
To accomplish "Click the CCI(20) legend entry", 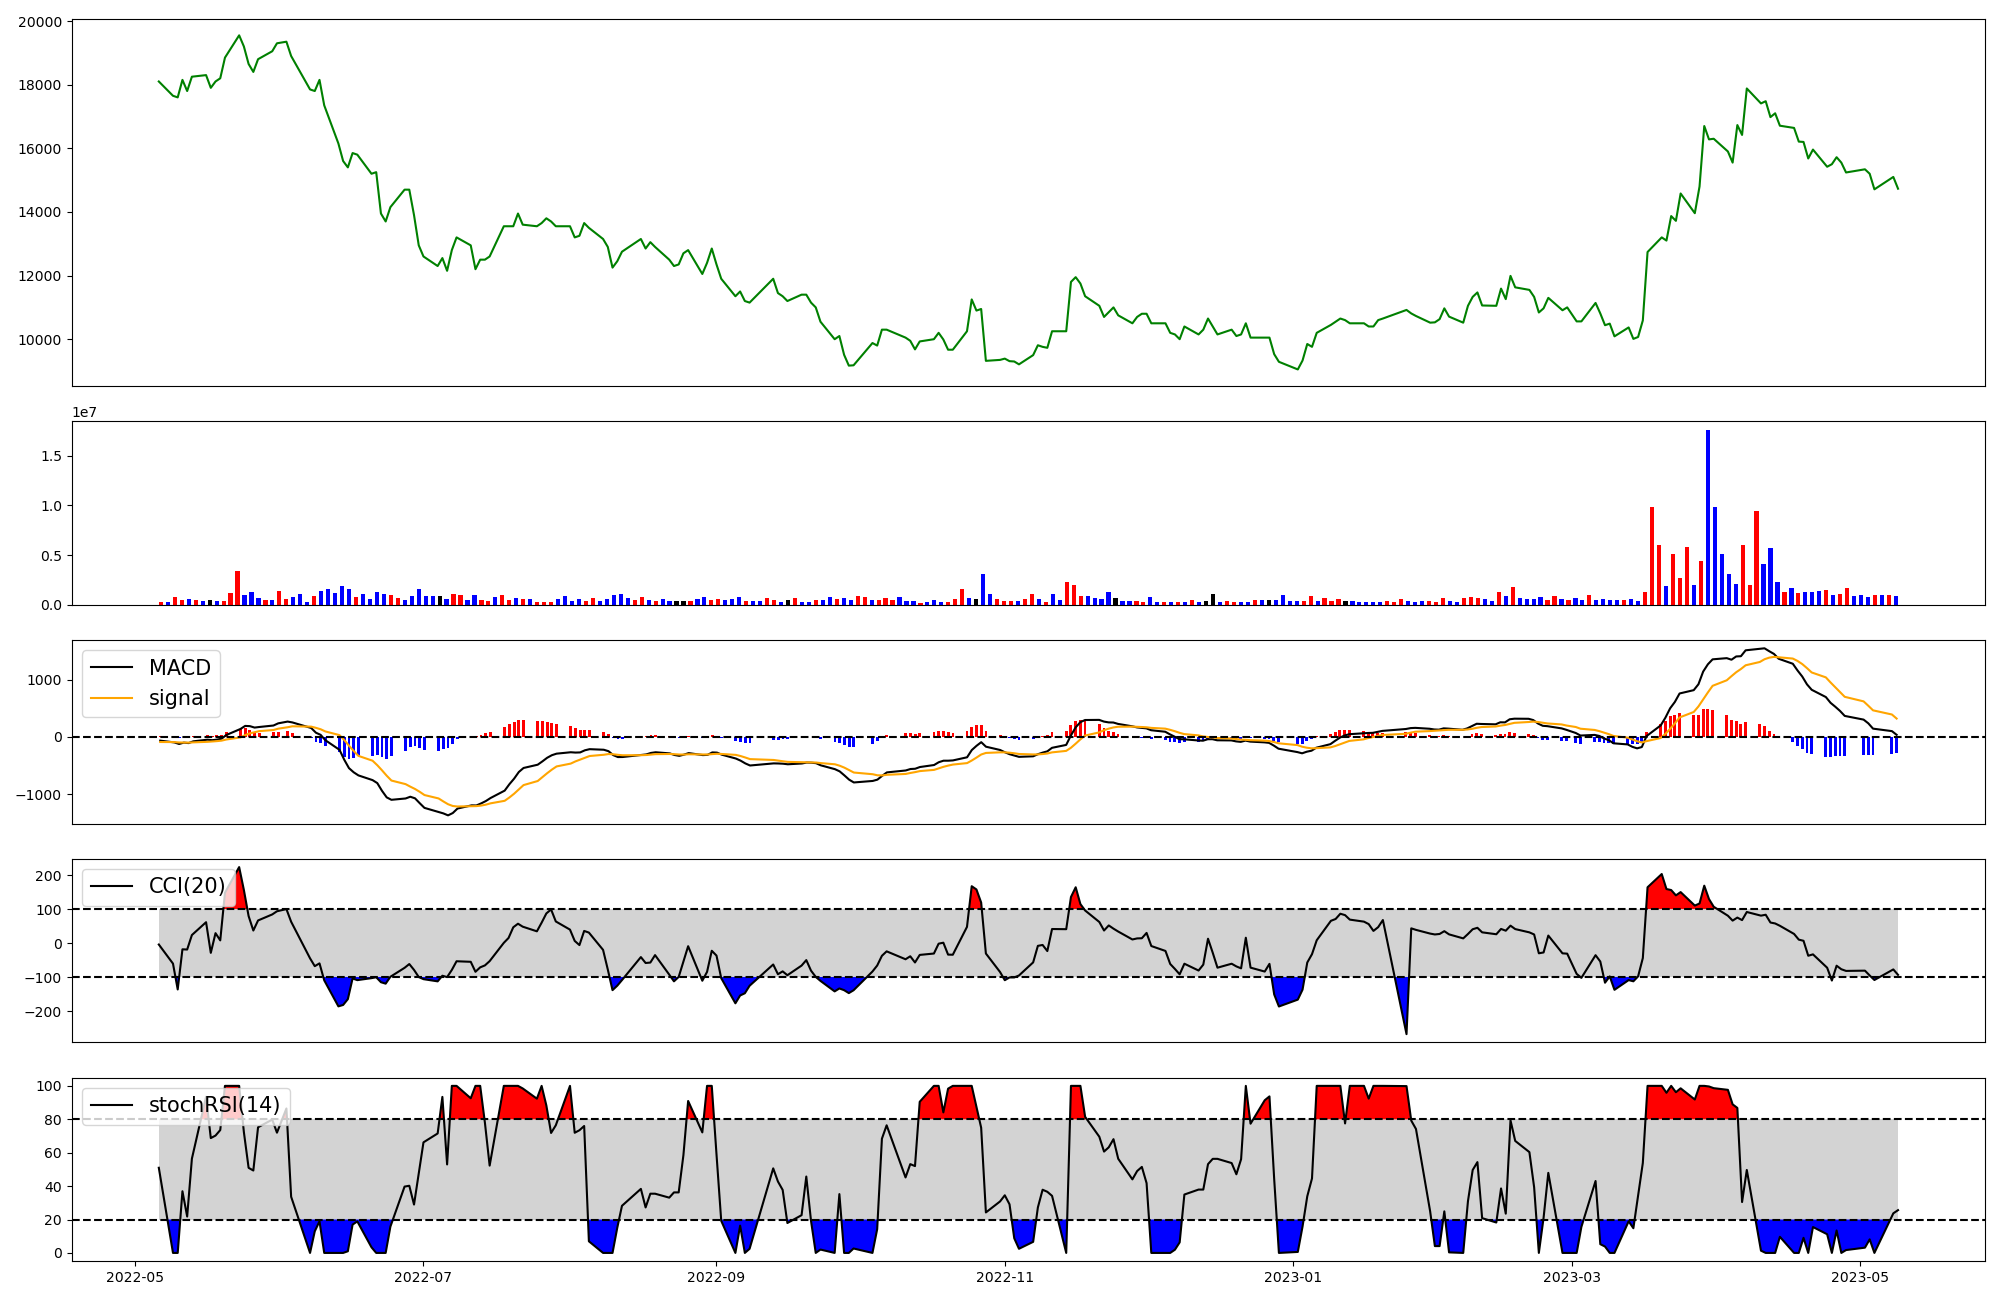I will point(186,886).
